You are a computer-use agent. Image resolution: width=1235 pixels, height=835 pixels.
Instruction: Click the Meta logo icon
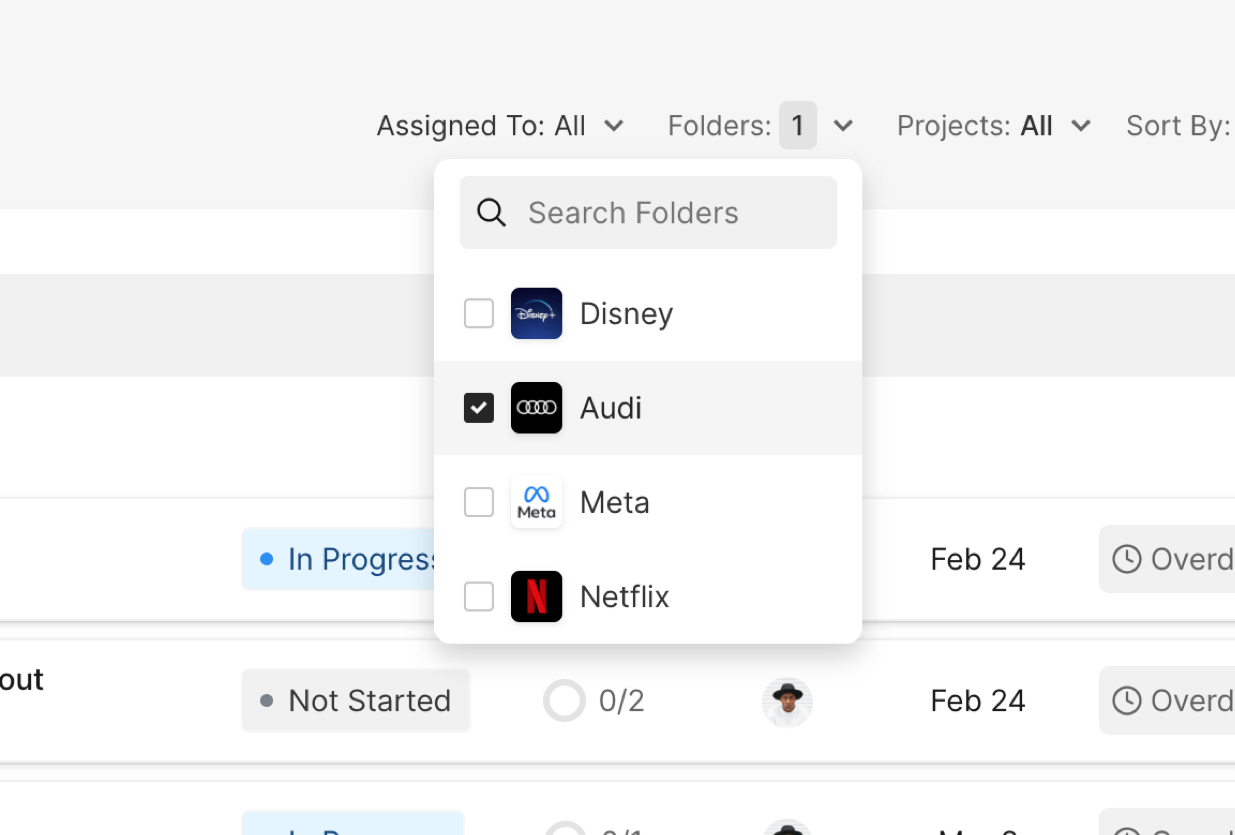pyautogui.click(x=536, y=502)
